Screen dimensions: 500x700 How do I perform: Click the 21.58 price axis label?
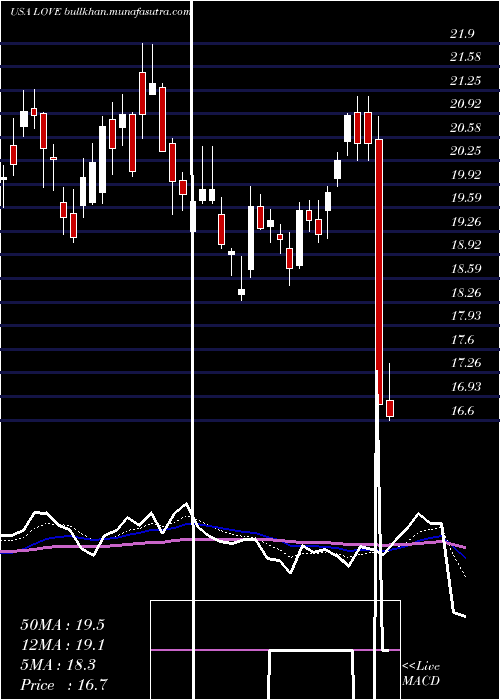pos(466,57)
